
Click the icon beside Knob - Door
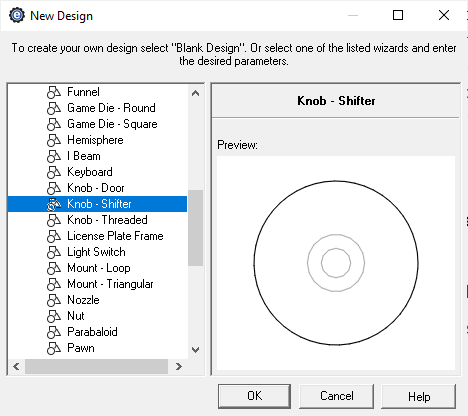tap(54, 188)
